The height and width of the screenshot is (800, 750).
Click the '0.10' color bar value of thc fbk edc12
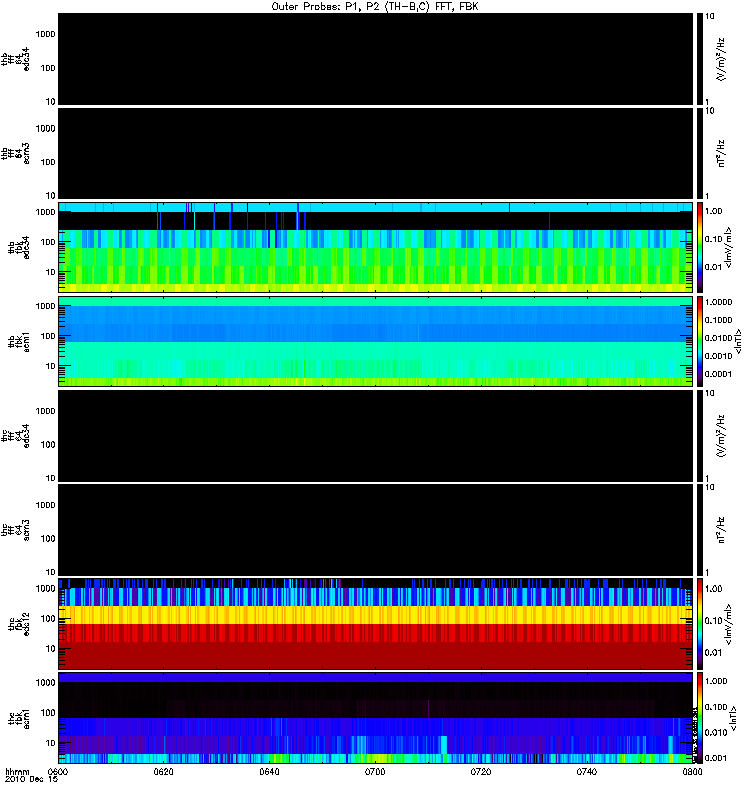coord(714,620)
